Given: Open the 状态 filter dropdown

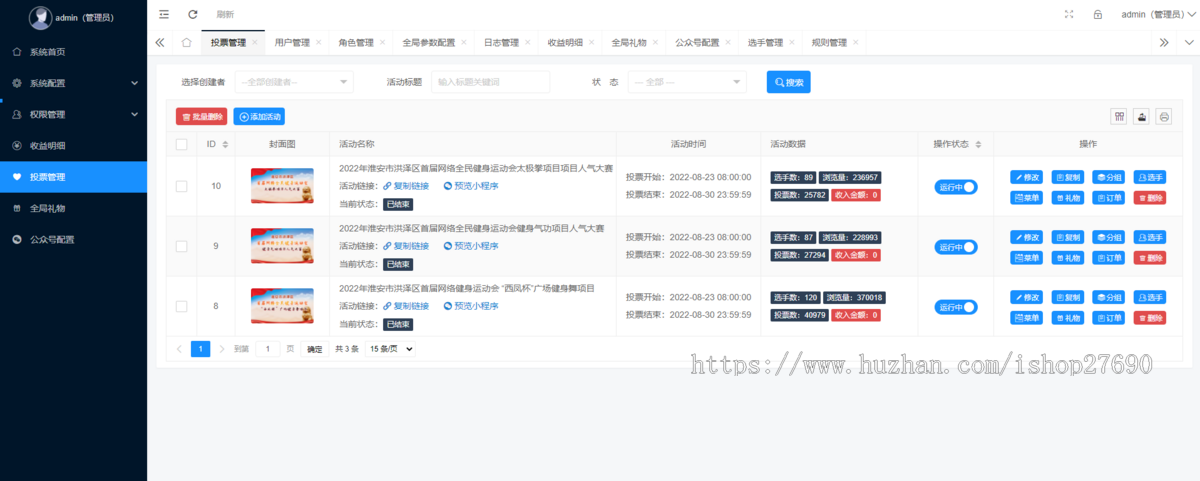Looking at the screenshot, I should click(x=686, y=82).
